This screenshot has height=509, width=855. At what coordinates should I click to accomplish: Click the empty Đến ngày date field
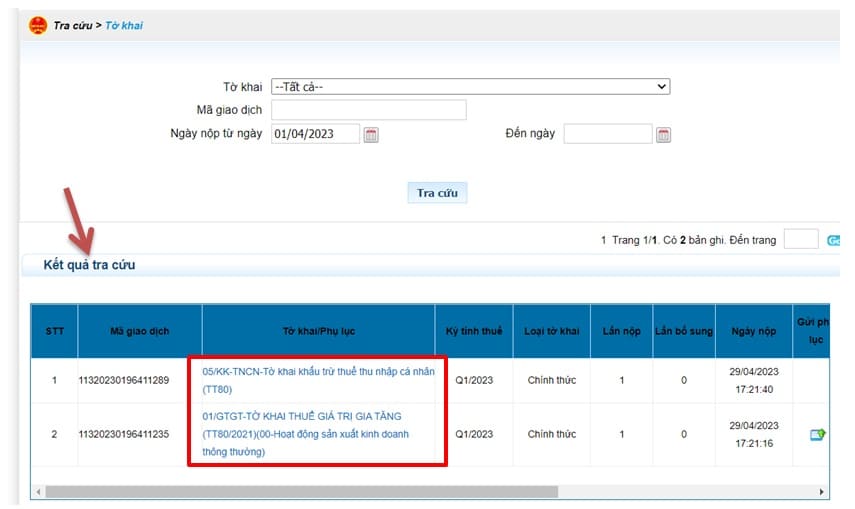[607, 134]
